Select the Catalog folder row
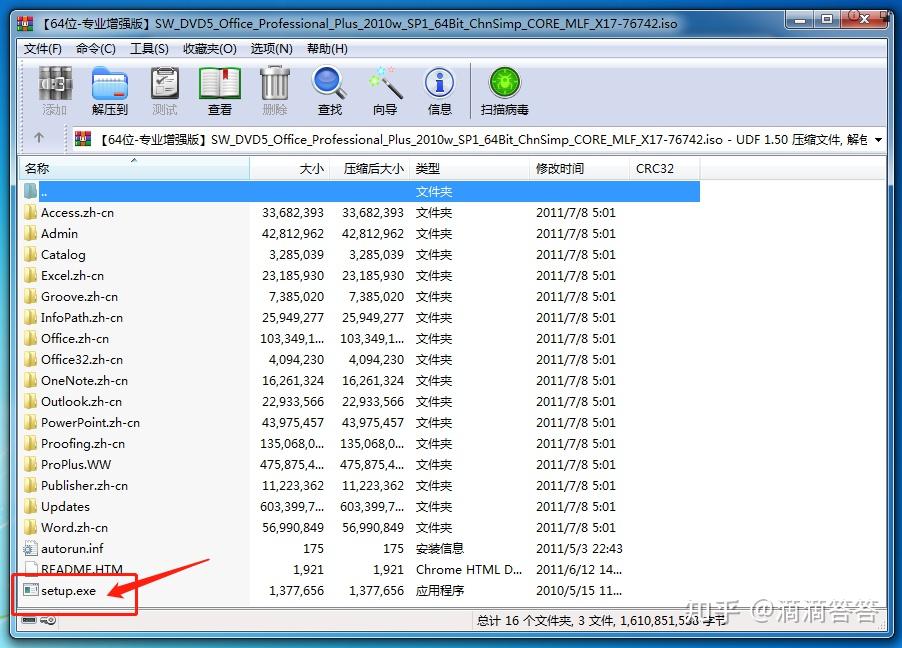 coord(360,254)
